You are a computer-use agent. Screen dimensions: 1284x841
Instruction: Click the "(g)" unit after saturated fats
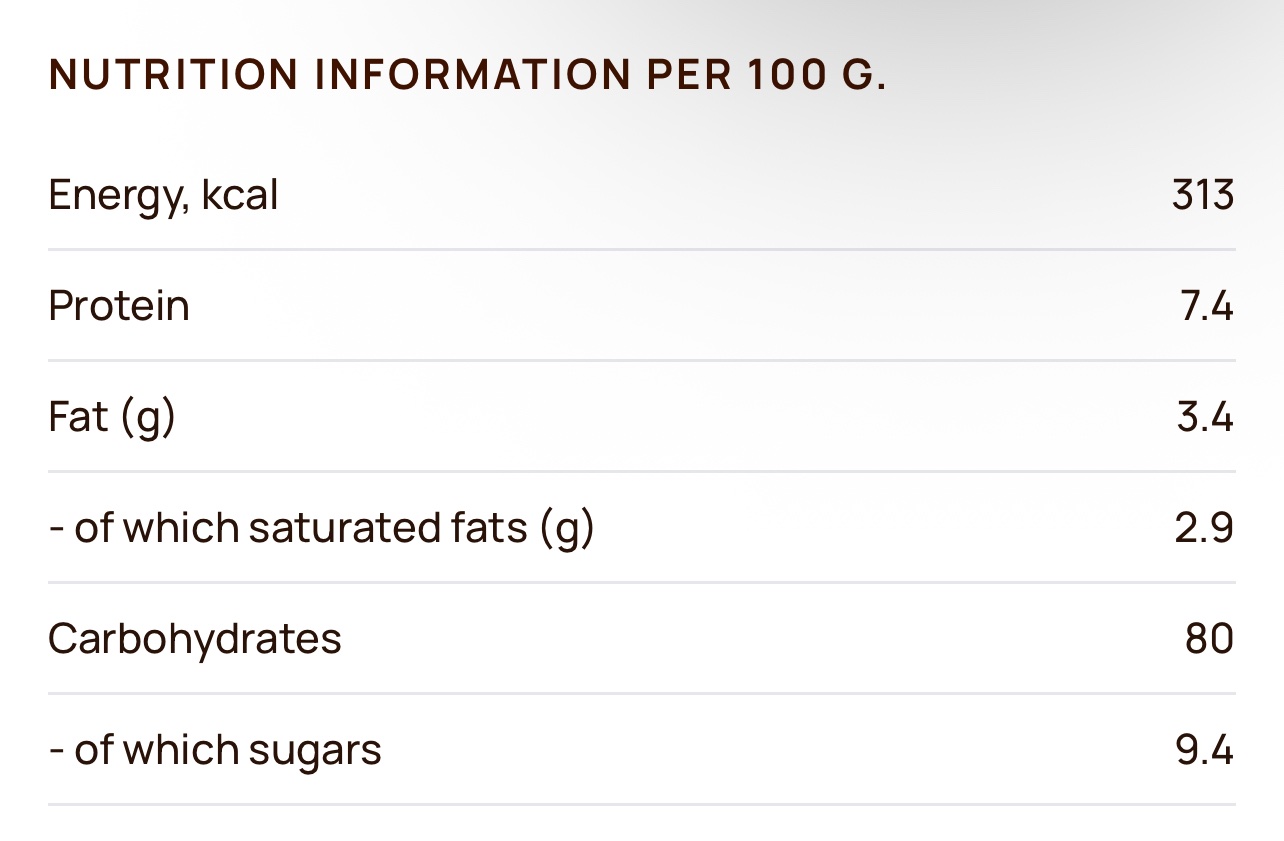click(567, 527)
